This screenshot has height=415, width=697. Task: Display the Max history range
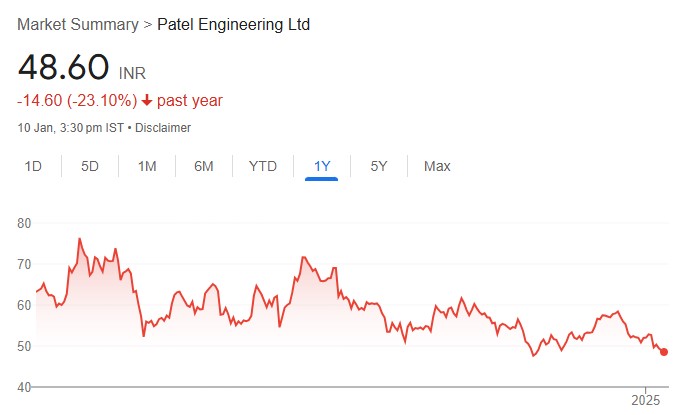coord(437,166)
